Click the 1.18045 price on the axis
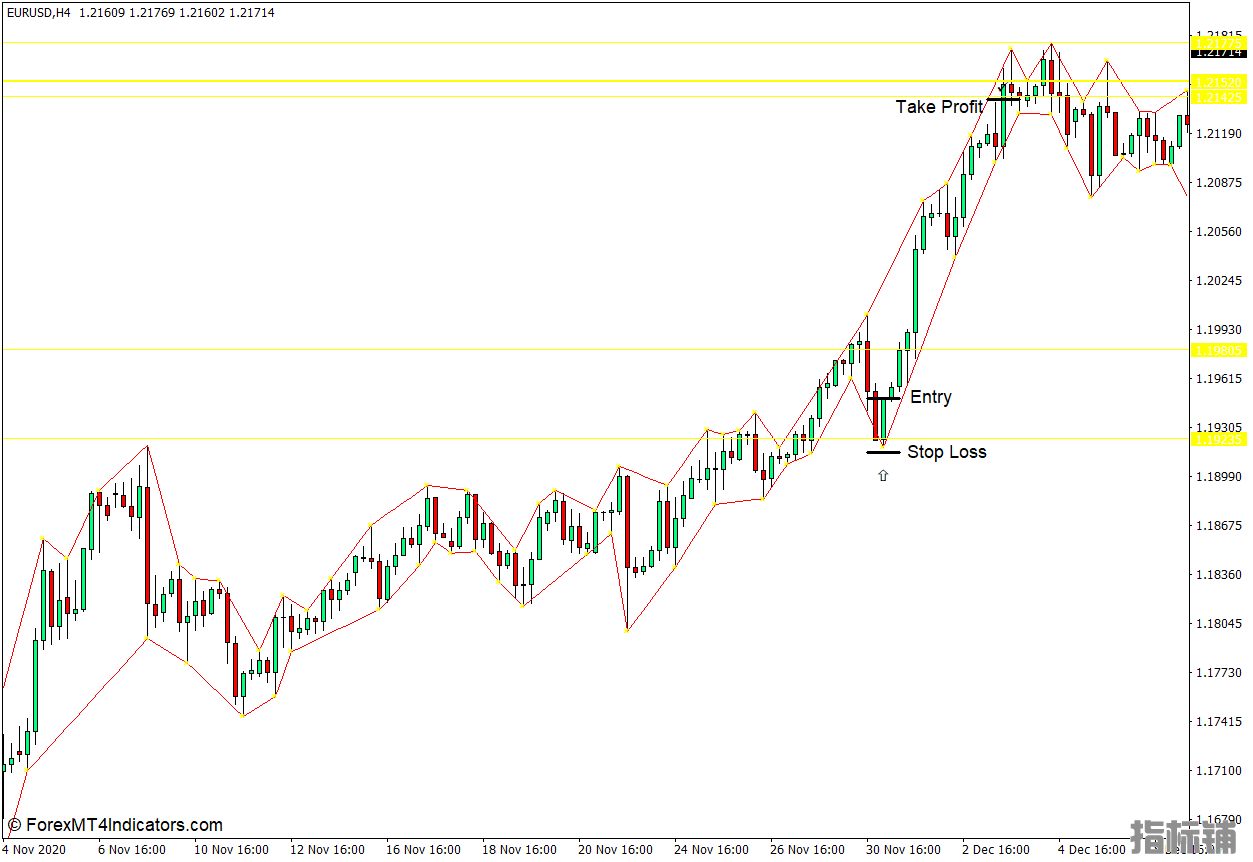 tap(1217, 624)
